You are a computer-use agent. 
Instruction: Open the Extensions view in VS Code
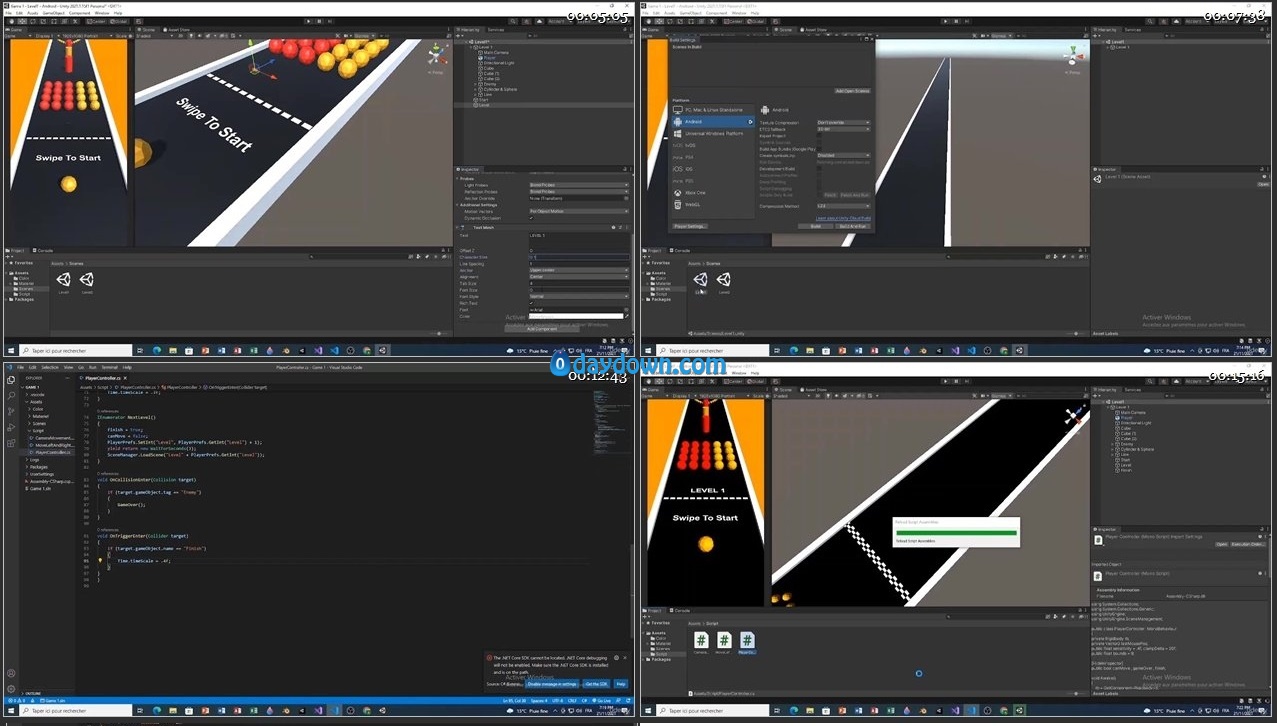11,443
